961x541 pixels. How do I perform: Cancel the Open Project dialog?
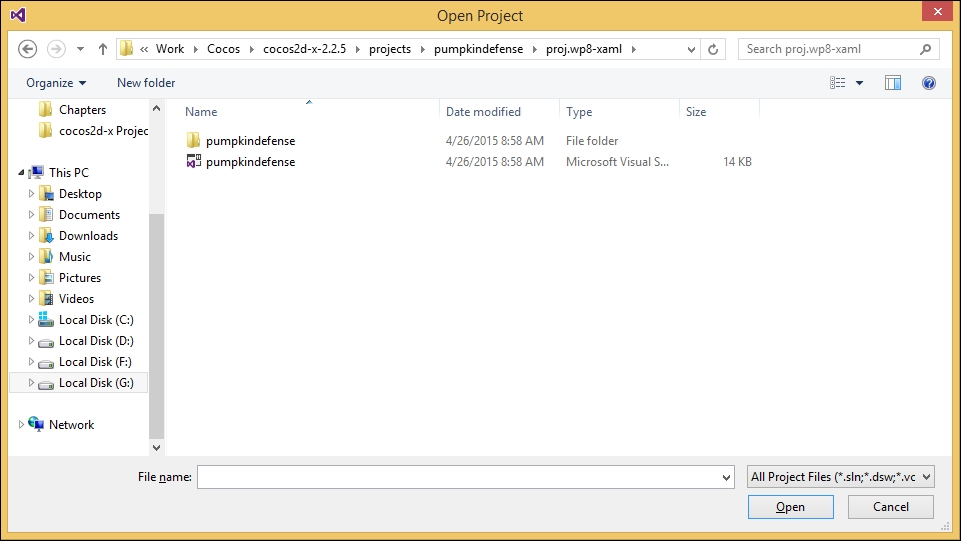(x=891, y=507)
